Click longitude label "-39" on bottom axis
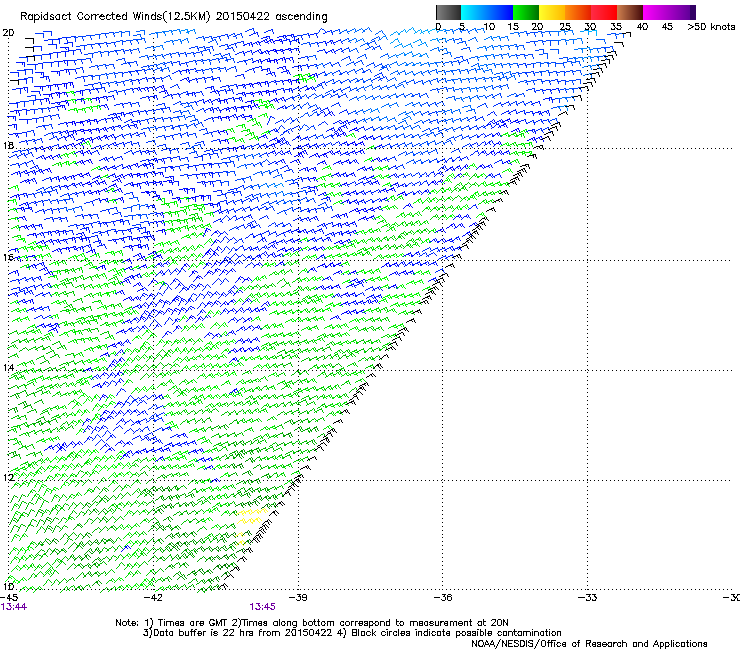Screen dimensions: 740x650 (x=298, y=598)
